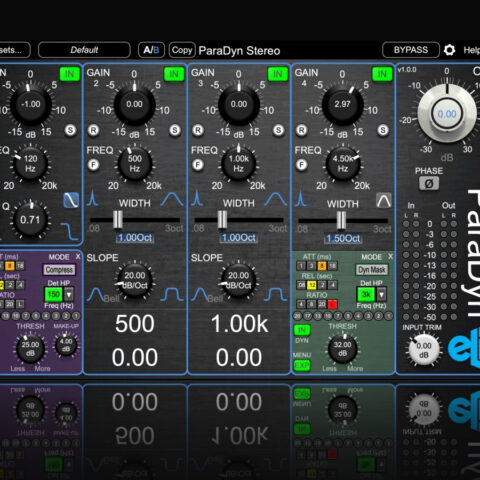Click the highlighted wide bell icon on band 4

coord(384,200)
